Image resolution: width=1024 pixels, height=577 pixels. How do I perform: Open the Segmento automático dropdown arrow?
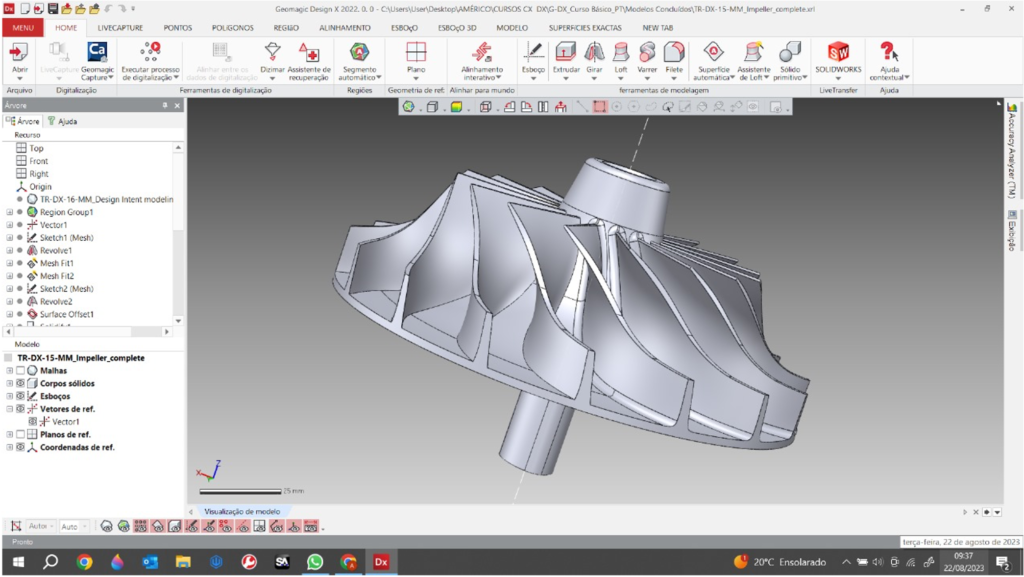[x=379, y=77]
